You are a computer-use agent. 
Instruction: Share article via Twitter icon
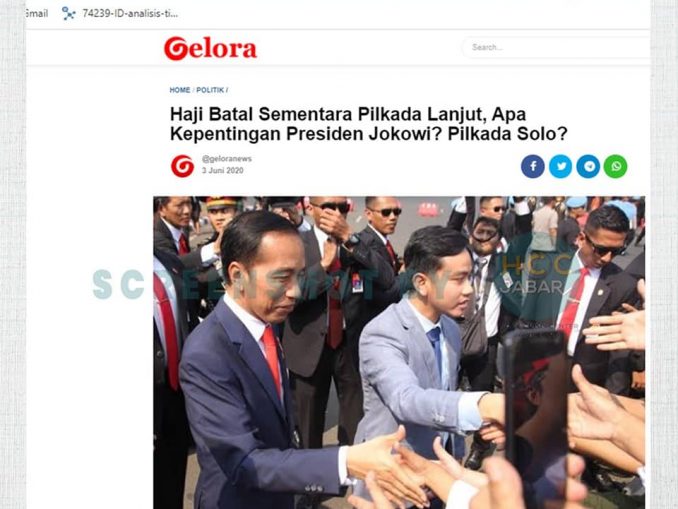(561, 166)
